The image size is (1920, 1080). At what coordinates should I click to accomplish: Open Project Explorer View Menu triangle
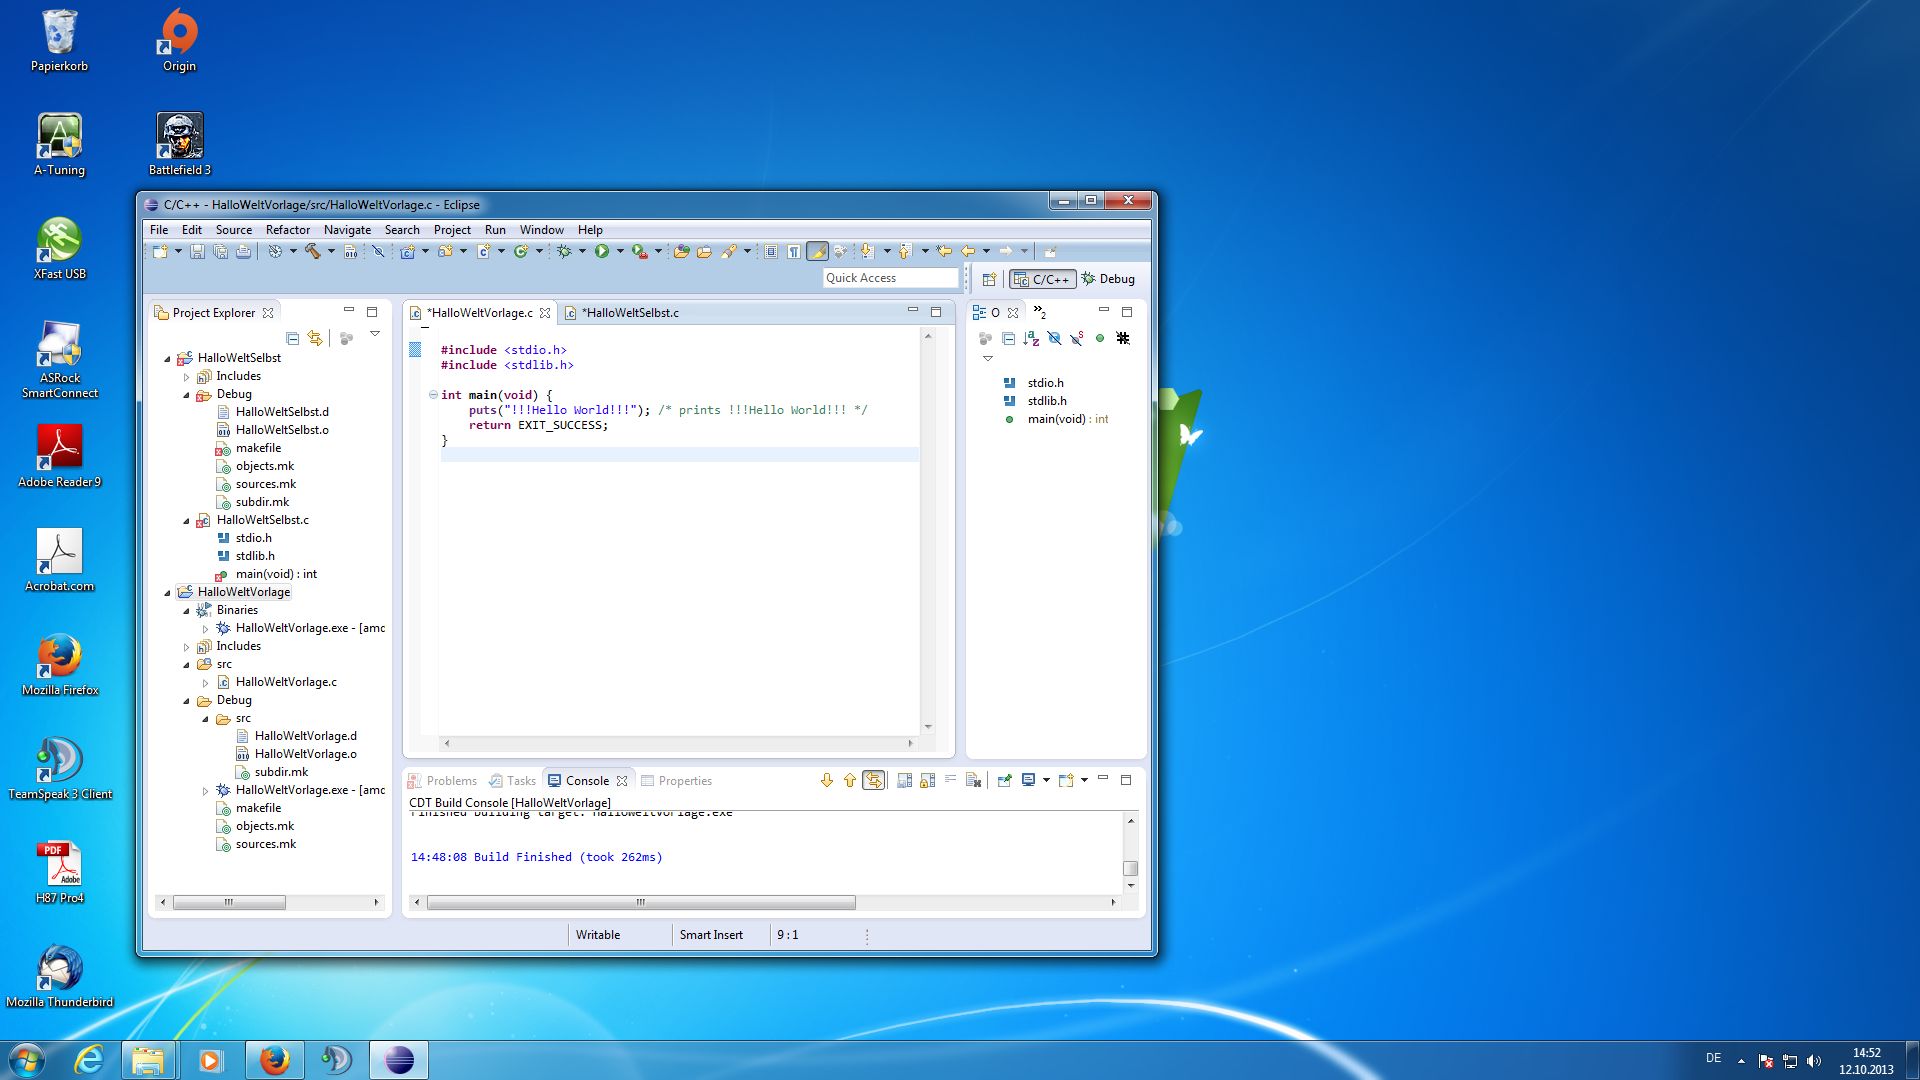tap(375, 334)
